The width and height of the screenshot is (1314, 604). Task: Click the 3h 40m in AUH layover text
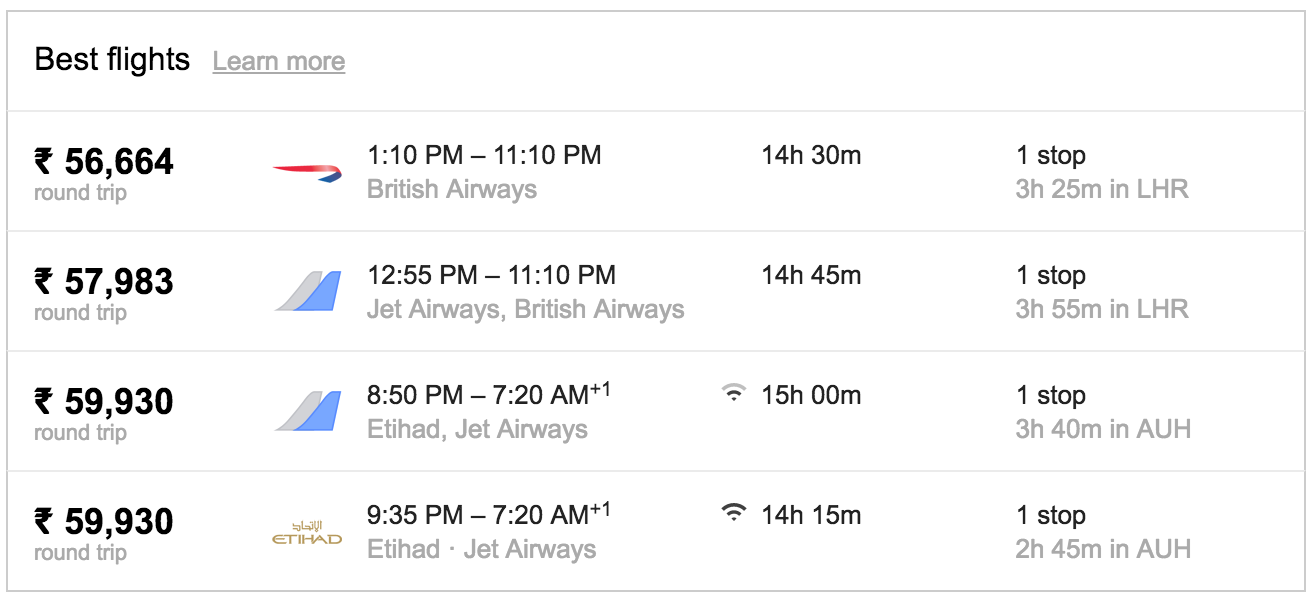coord(1104,429)
